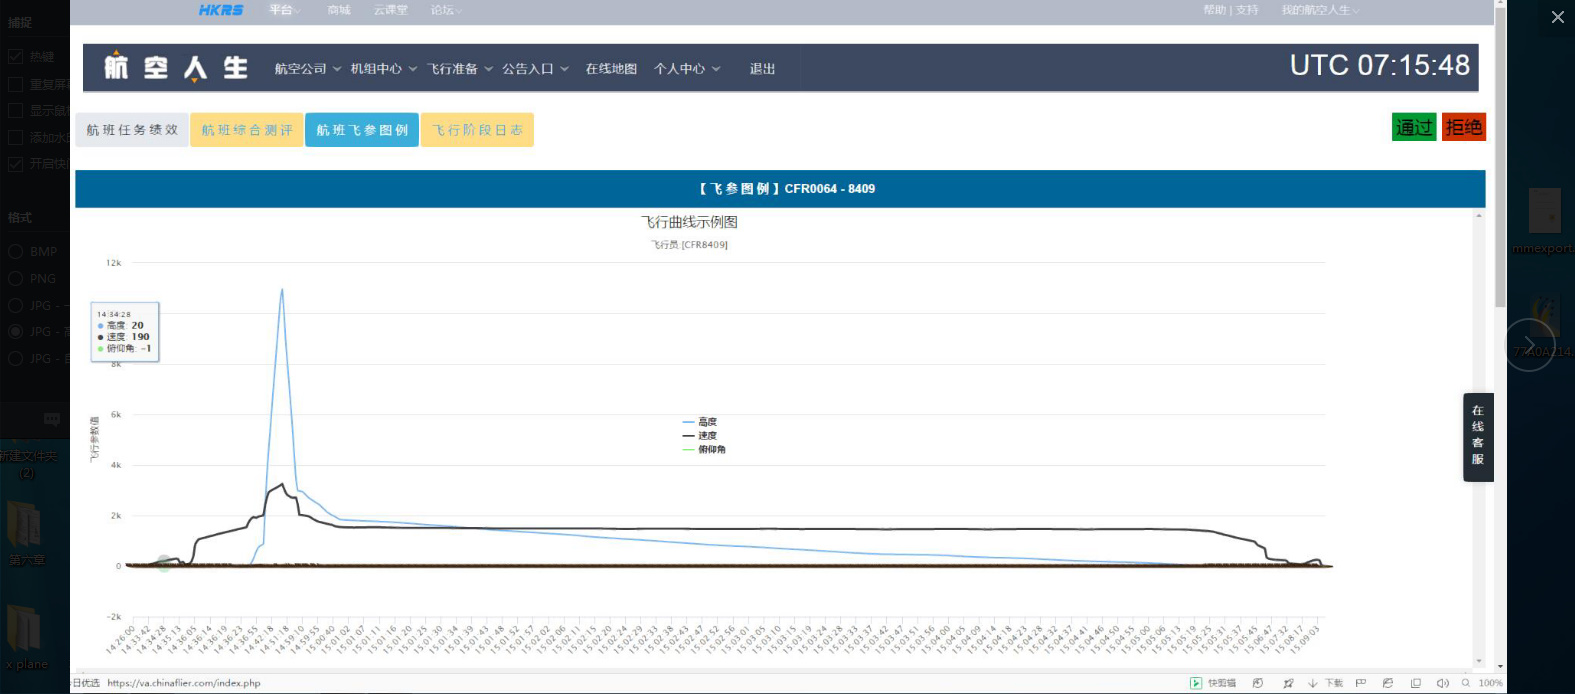Click the 航空人生 site logo
The width and height of the screenshot is (1575, 694).
pyautogui.click(x=176, y=67)
